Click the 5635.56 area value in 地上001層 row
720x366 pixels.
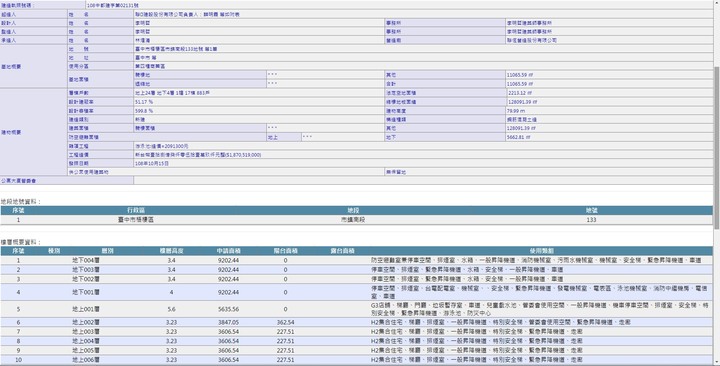pyautogui.click(x=228, y=309)
